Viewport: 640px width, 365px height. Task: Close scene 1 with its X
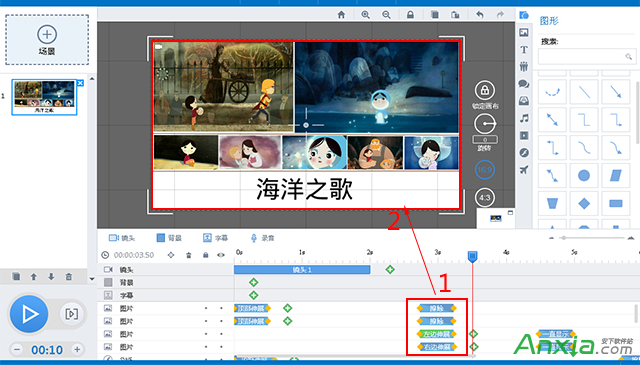pyautogui.click(x=80, y=83)
